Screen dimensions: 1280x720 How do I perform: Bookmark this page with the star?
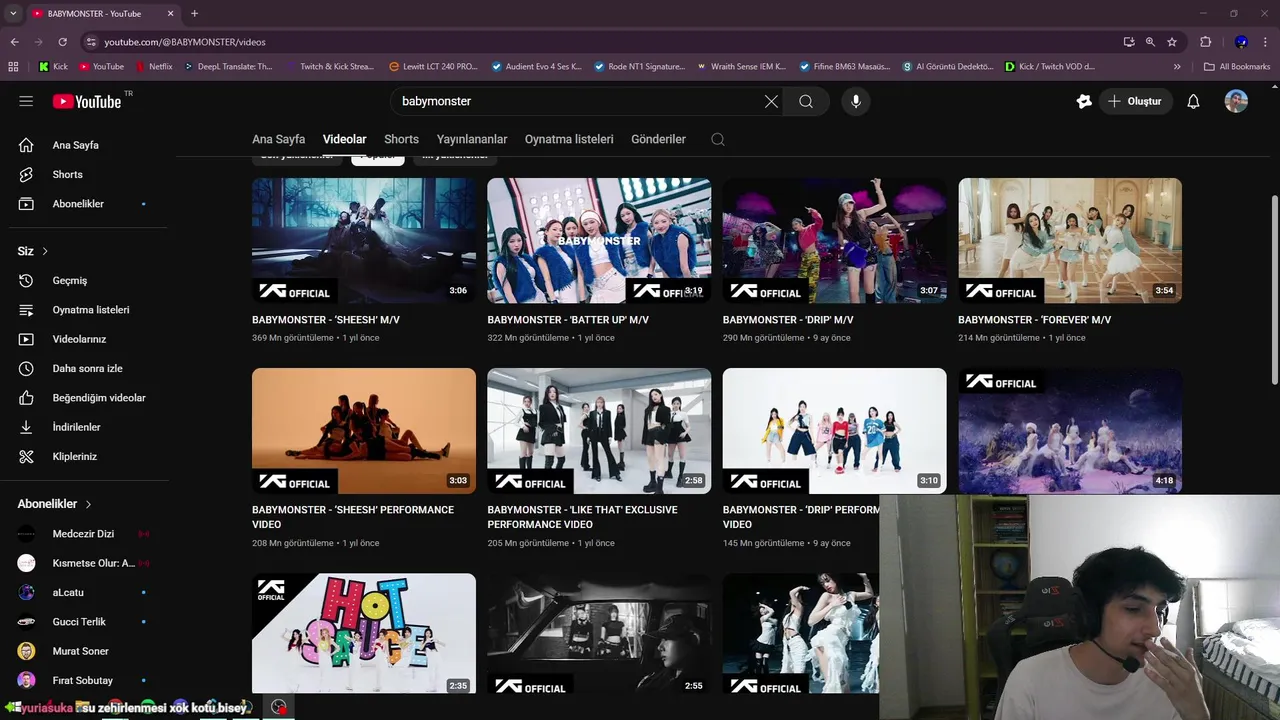[x=1172, y=42]
